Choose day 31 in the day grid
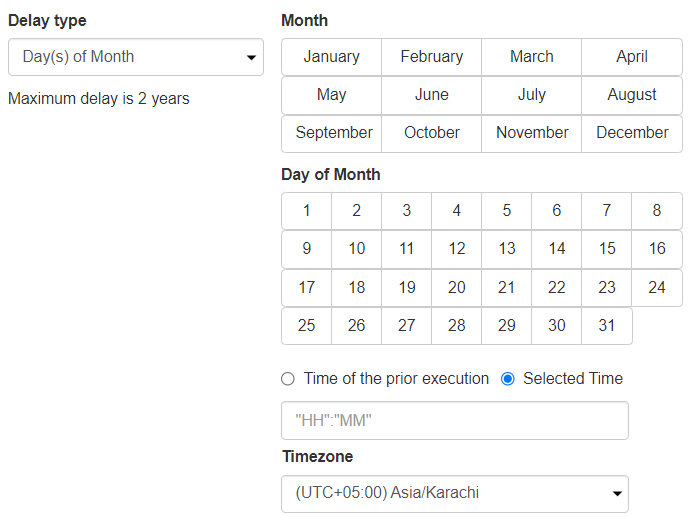690x517 pixels. point(607,326)
